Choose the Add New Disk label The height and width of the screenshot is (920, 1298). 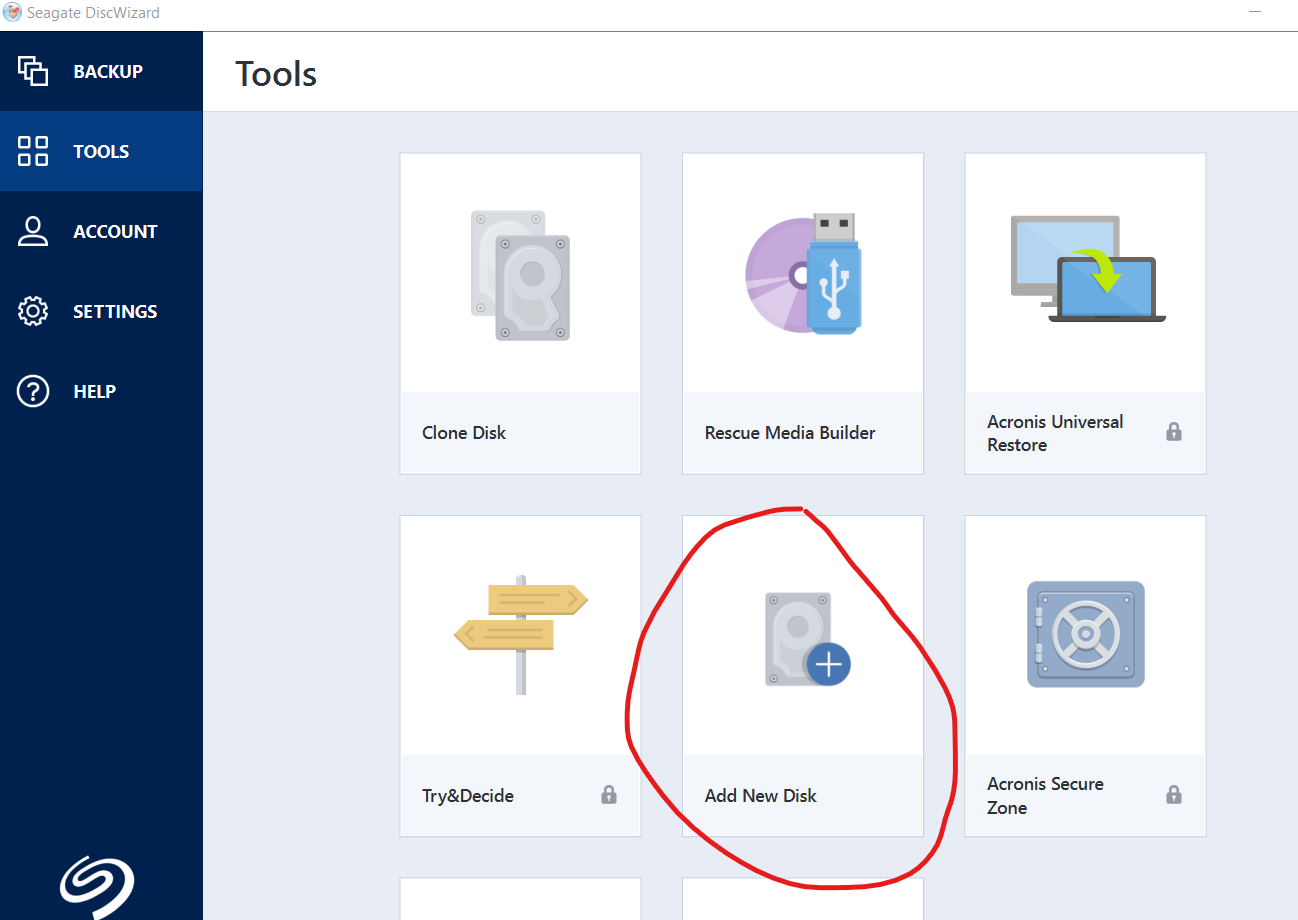point(761,796)
